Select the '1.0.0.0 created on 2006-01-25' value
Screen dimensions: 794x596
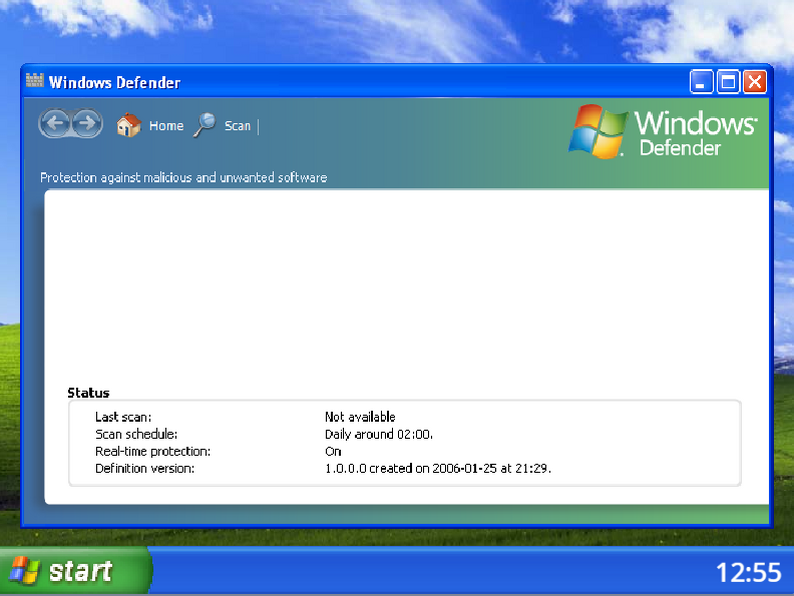tap(438, 469)
